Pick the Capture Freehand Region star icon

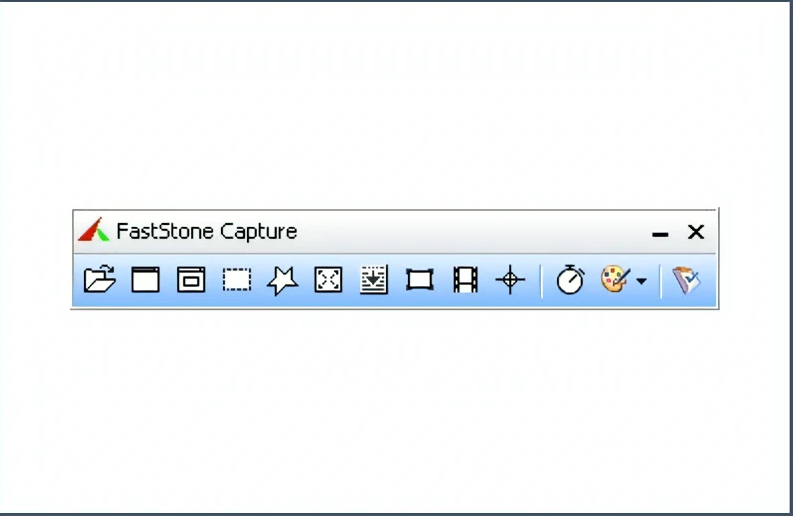tap(282, 280)
